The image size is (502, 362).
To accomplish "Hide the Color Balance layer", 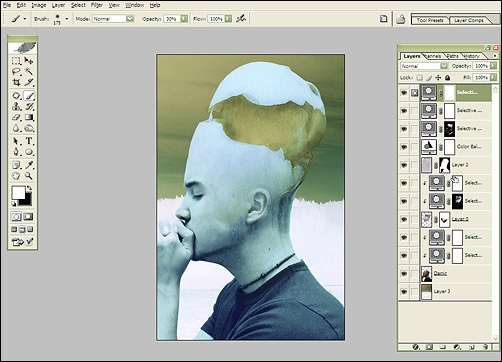I will (x=404, y=147).
